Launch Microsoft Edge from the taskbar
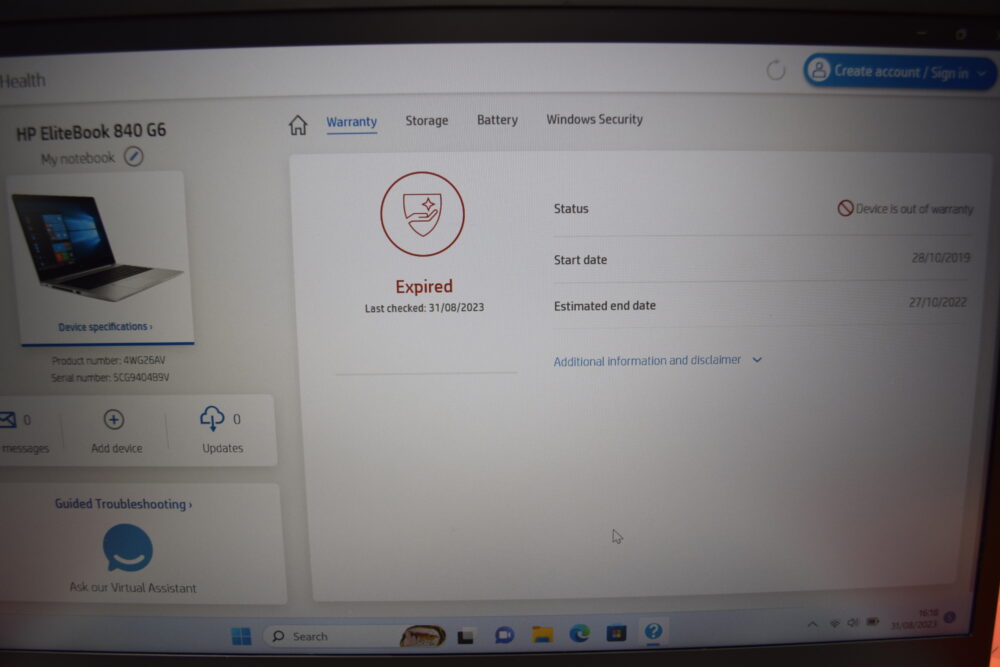The width and height of the screenshot is (1000, 667). [579, 633]
